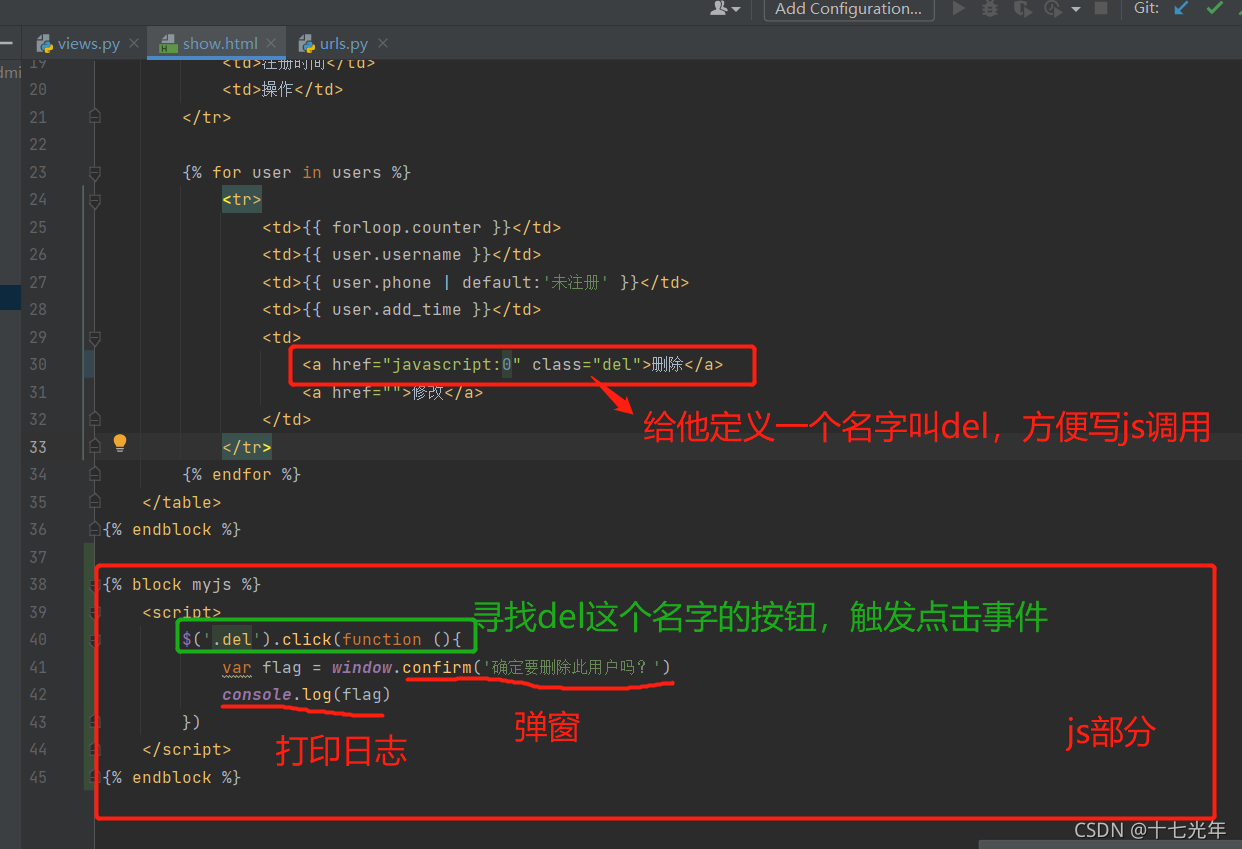Click the empty href anchor on line 31
Image resolution: width=1242 pixels, height=849 pixels.
click(393, 392)
